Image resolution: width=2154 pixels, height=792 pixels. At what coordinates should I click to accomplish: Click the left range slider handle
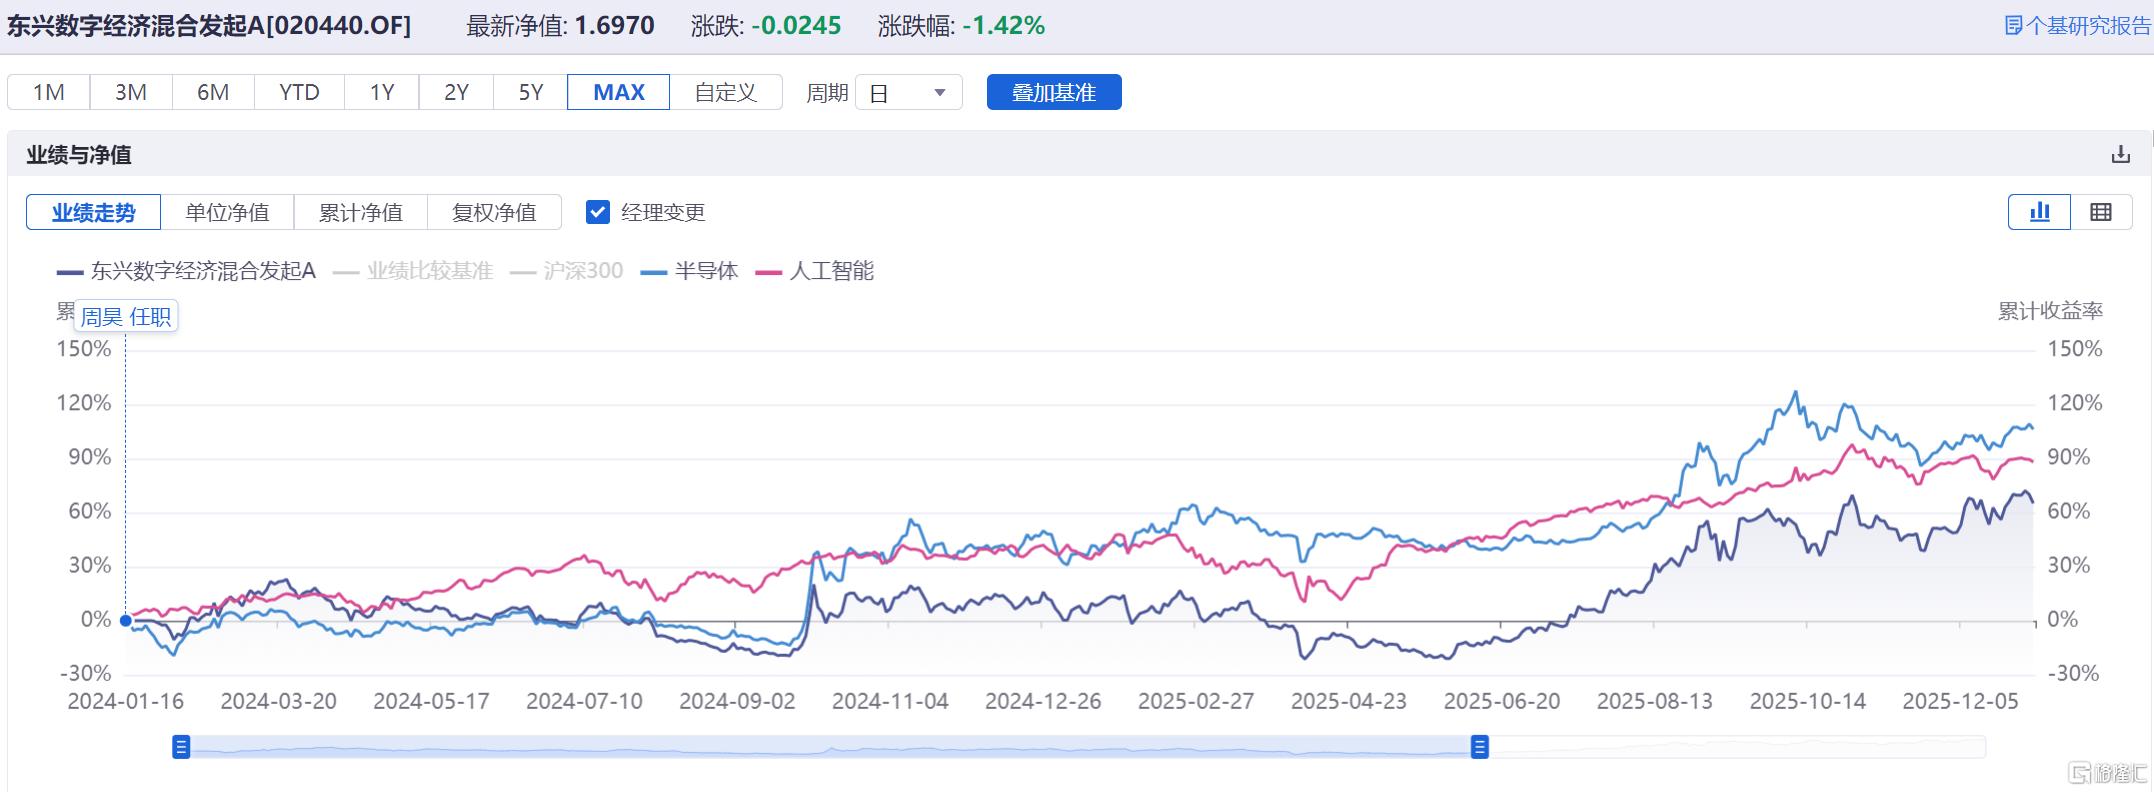(181, 747)
